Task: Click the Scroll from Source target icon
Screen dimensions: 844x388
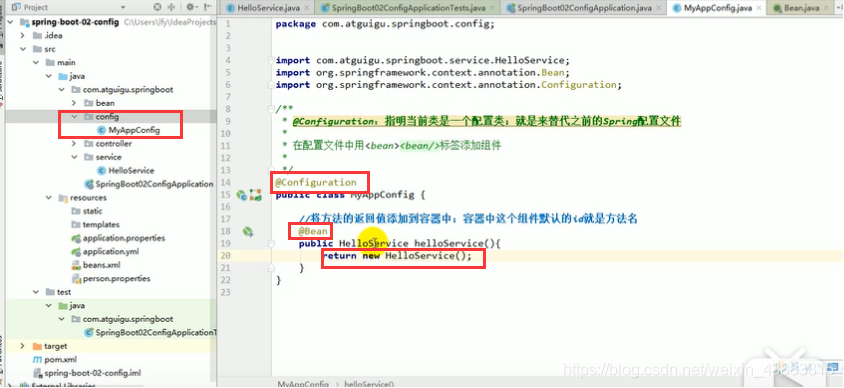Action: (x=157, y=8)
